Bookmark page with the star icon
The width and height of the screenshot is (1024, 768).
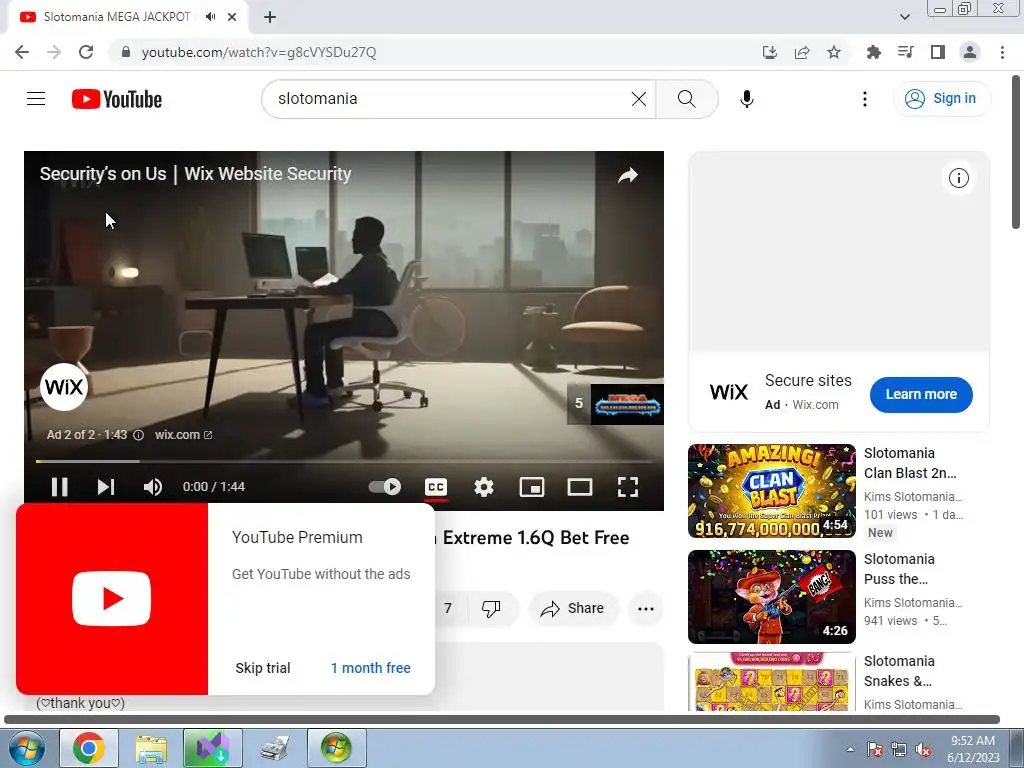coord(833,52)
